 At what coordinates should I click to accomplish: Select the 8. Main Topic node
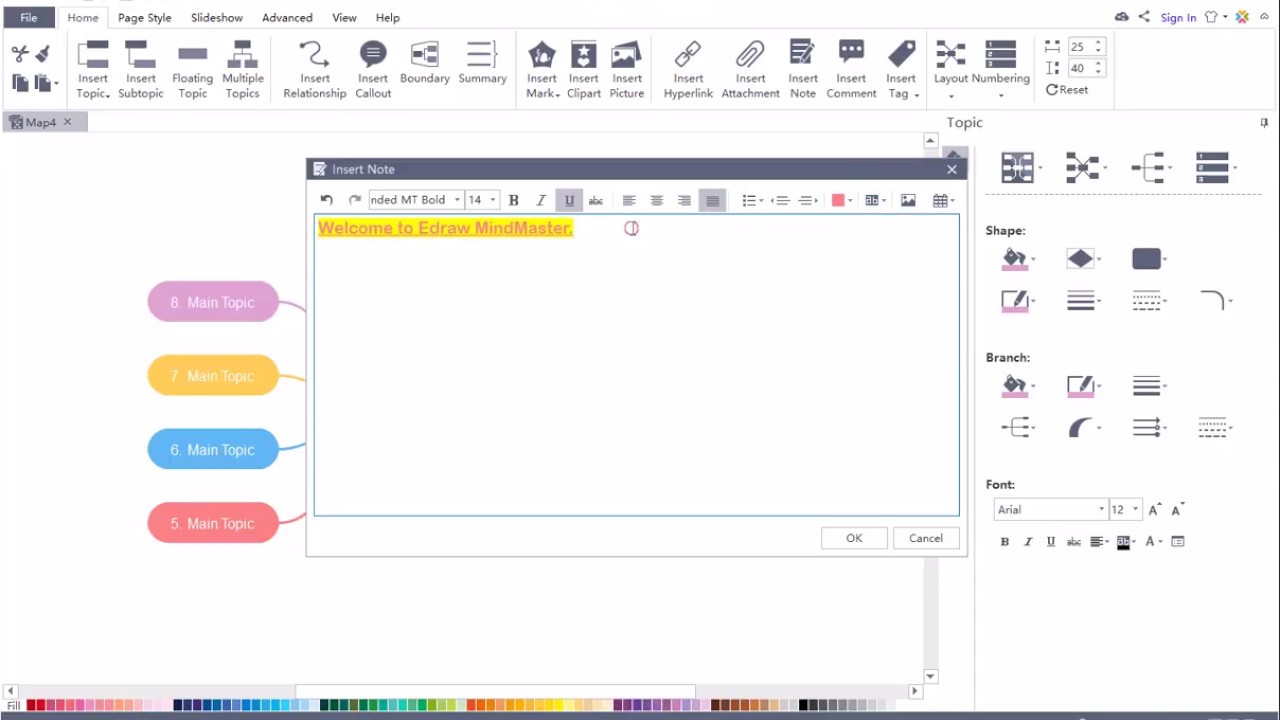click(x=213, y=302)
